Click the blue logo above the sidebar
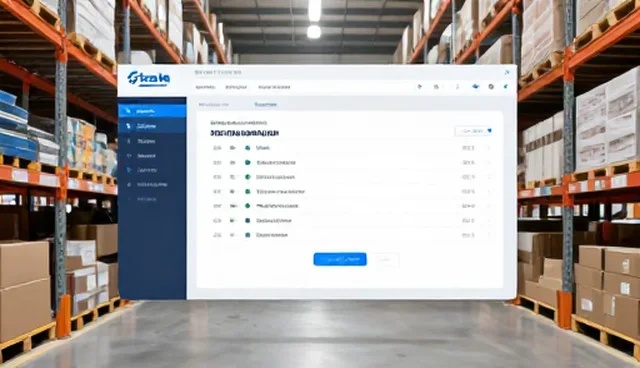Viewport: 640px width, 368px height. (x=149, y=78)
